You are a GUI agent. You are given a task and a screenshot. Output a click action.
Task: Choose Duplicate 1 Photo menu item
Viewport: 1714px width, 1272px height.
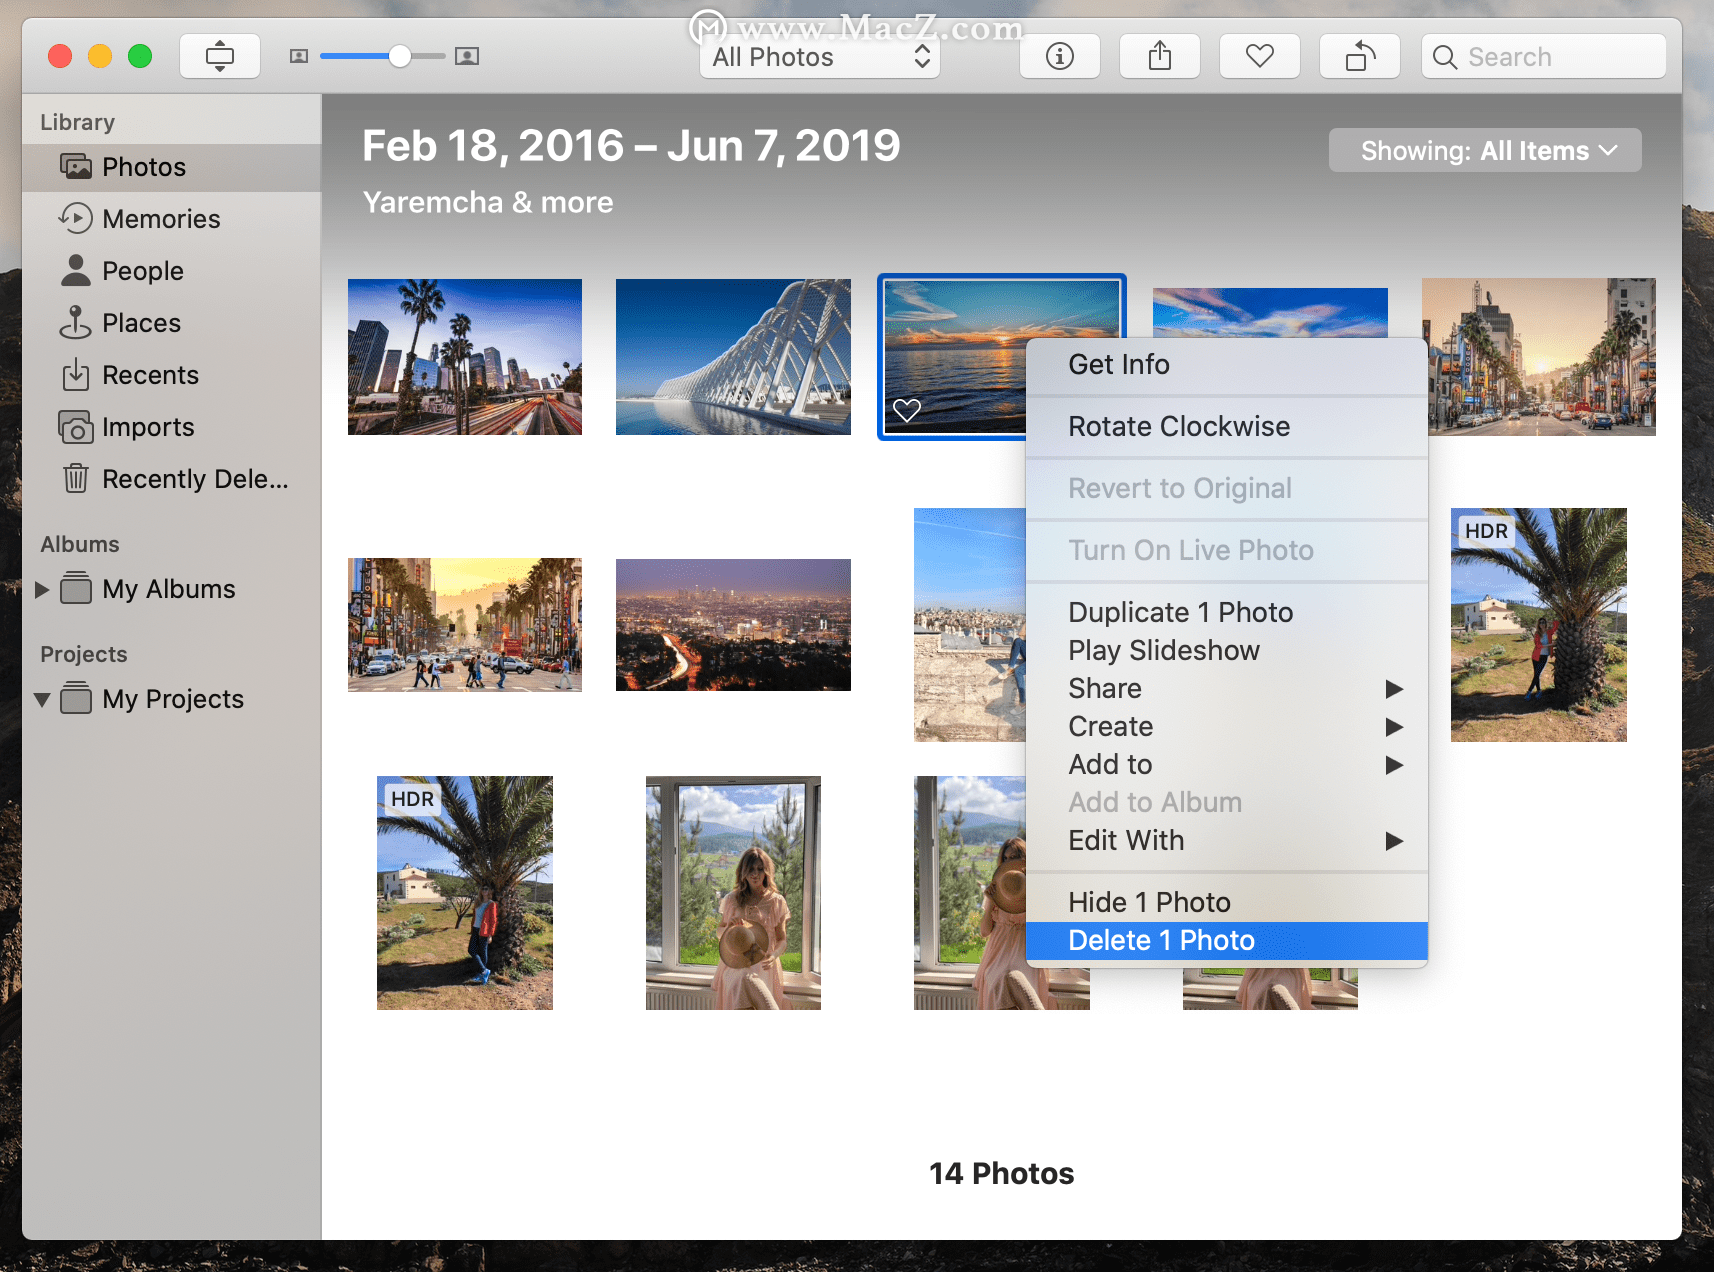coord(1227,612)
